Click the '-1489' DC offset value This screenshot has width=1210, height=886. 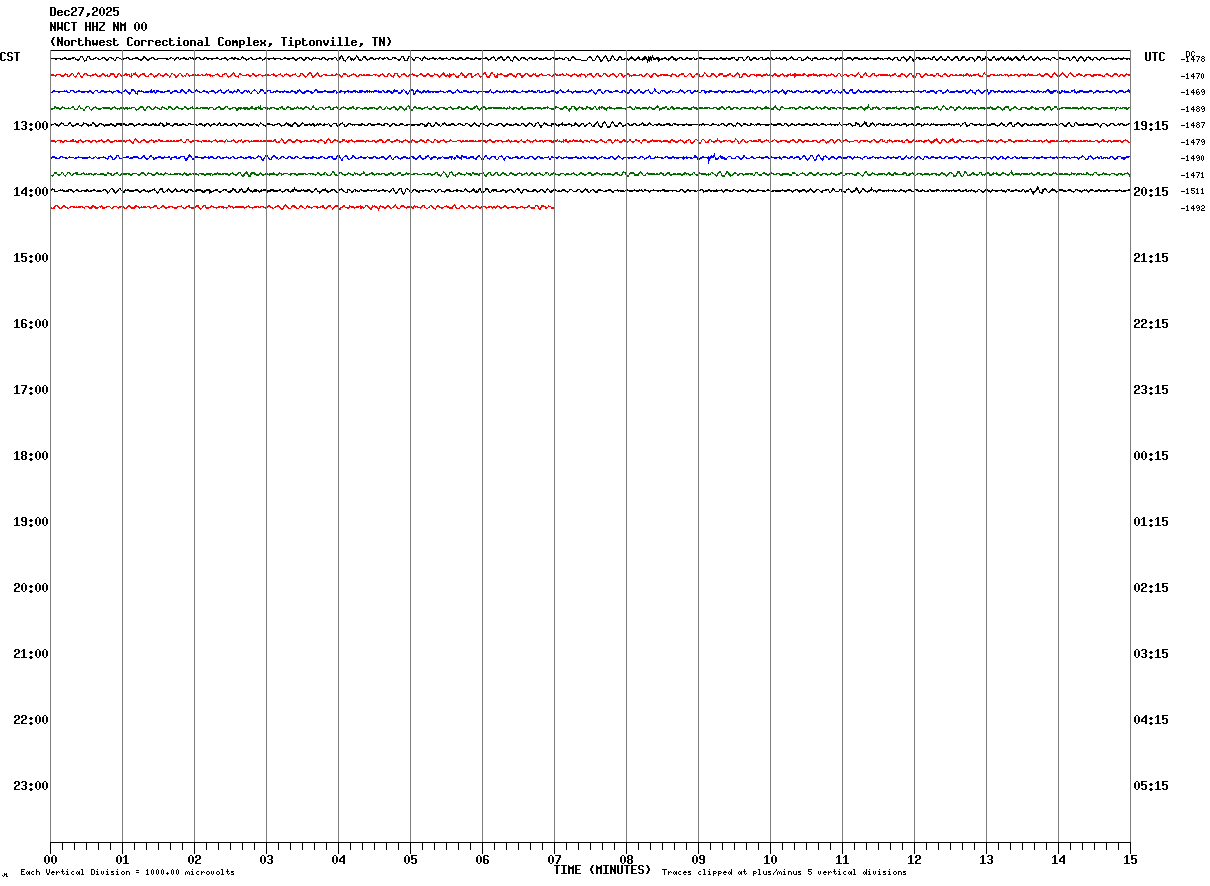[x=1193, y=109]
